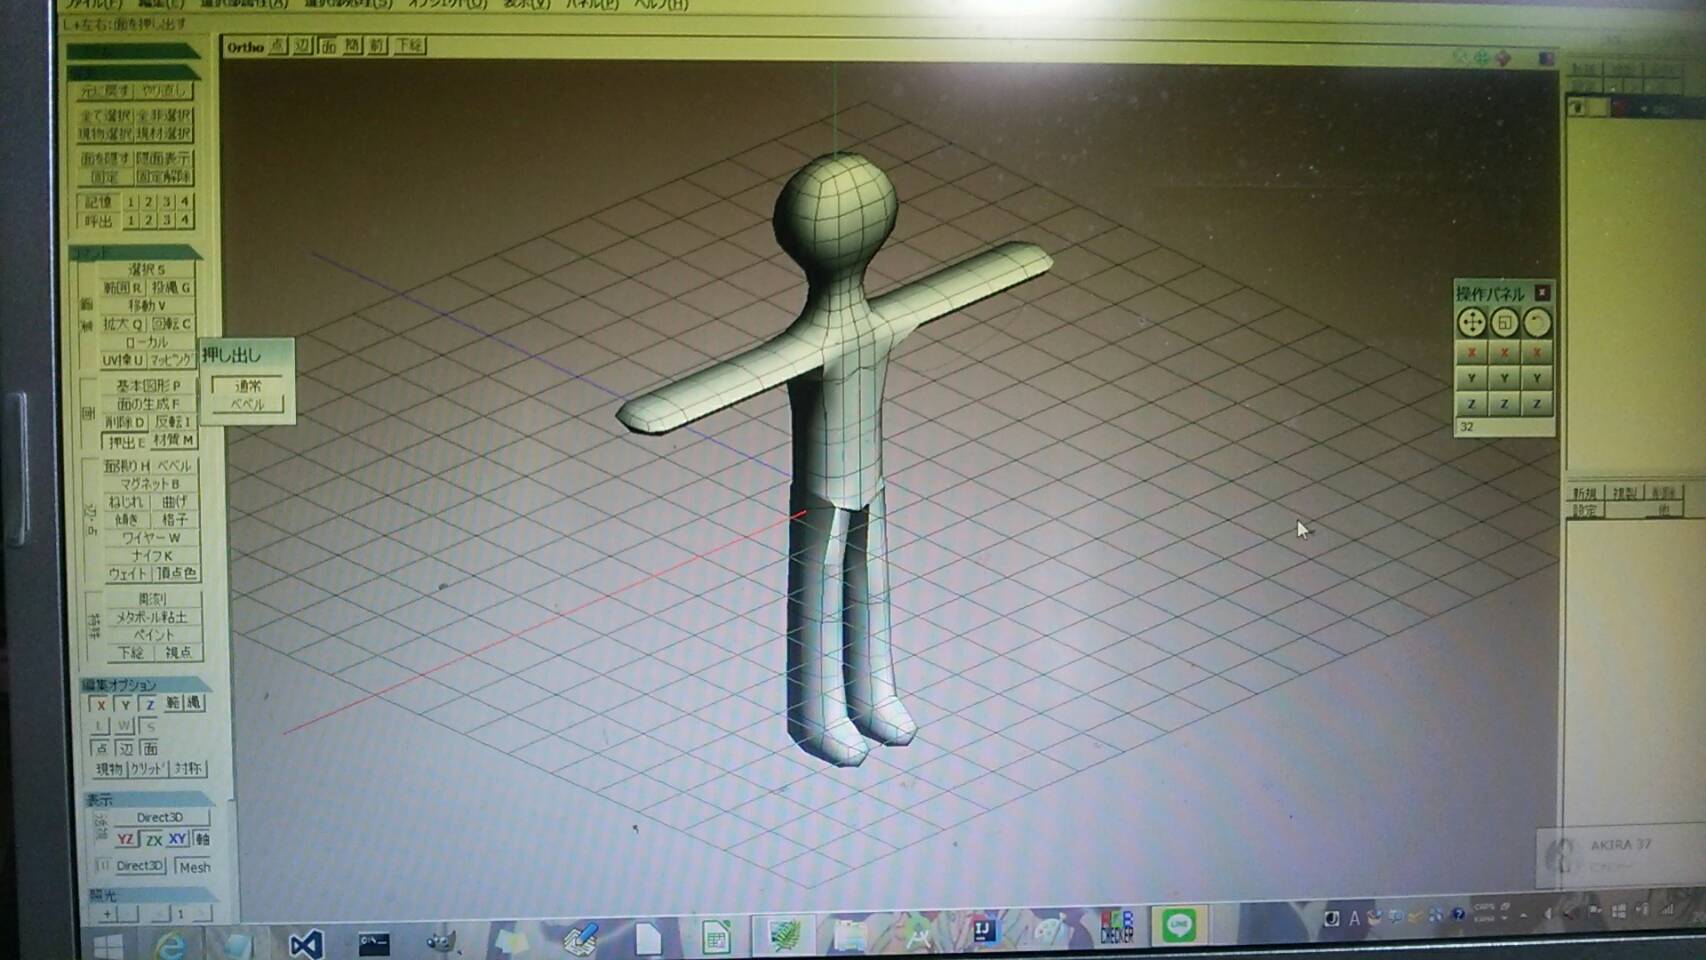The height and width of the screenshot is (960, 1706).
Task: Click 下絵 in the viewport toolbar
Action: pos(409,46)
